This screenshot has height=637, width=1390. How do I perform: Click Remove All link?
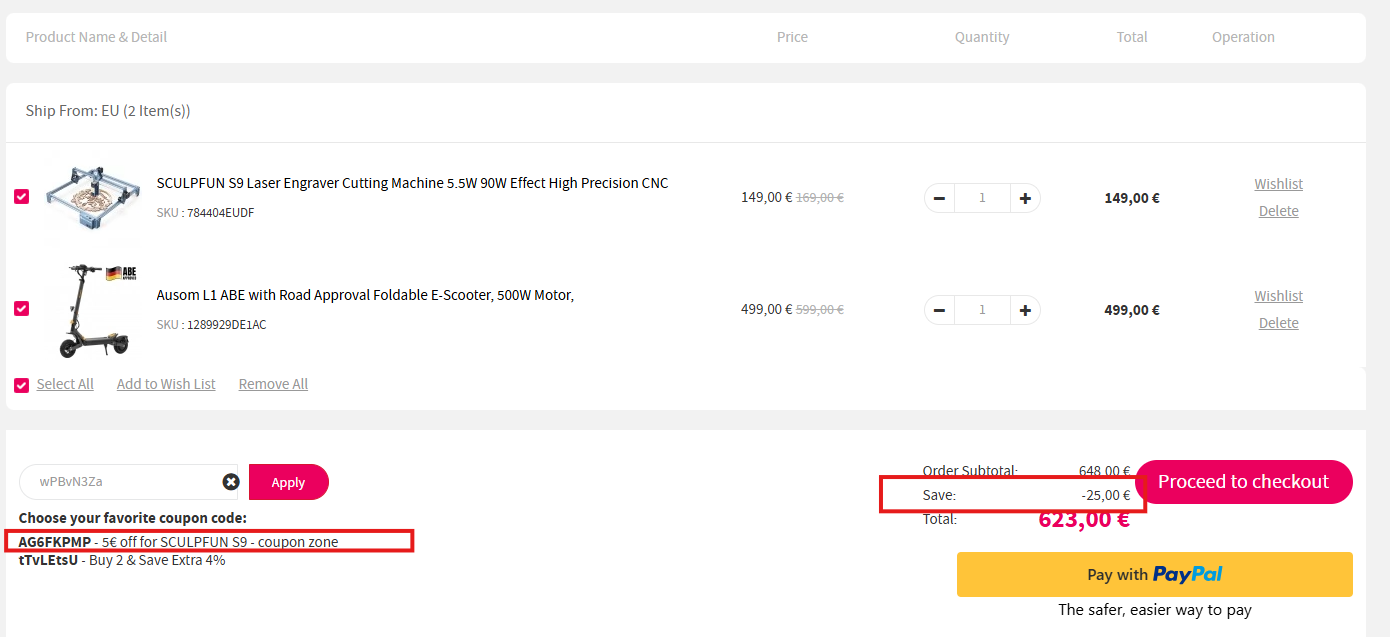[273, 384]
